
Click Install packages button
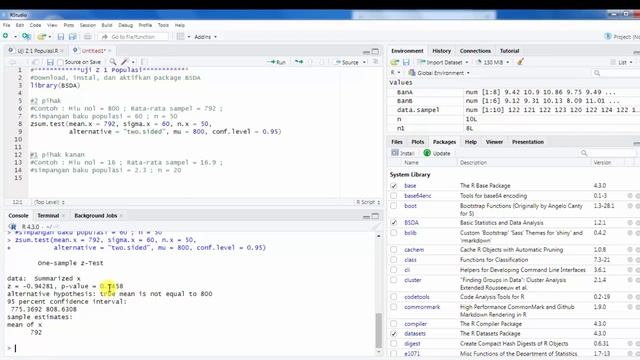tap(403, 153)
